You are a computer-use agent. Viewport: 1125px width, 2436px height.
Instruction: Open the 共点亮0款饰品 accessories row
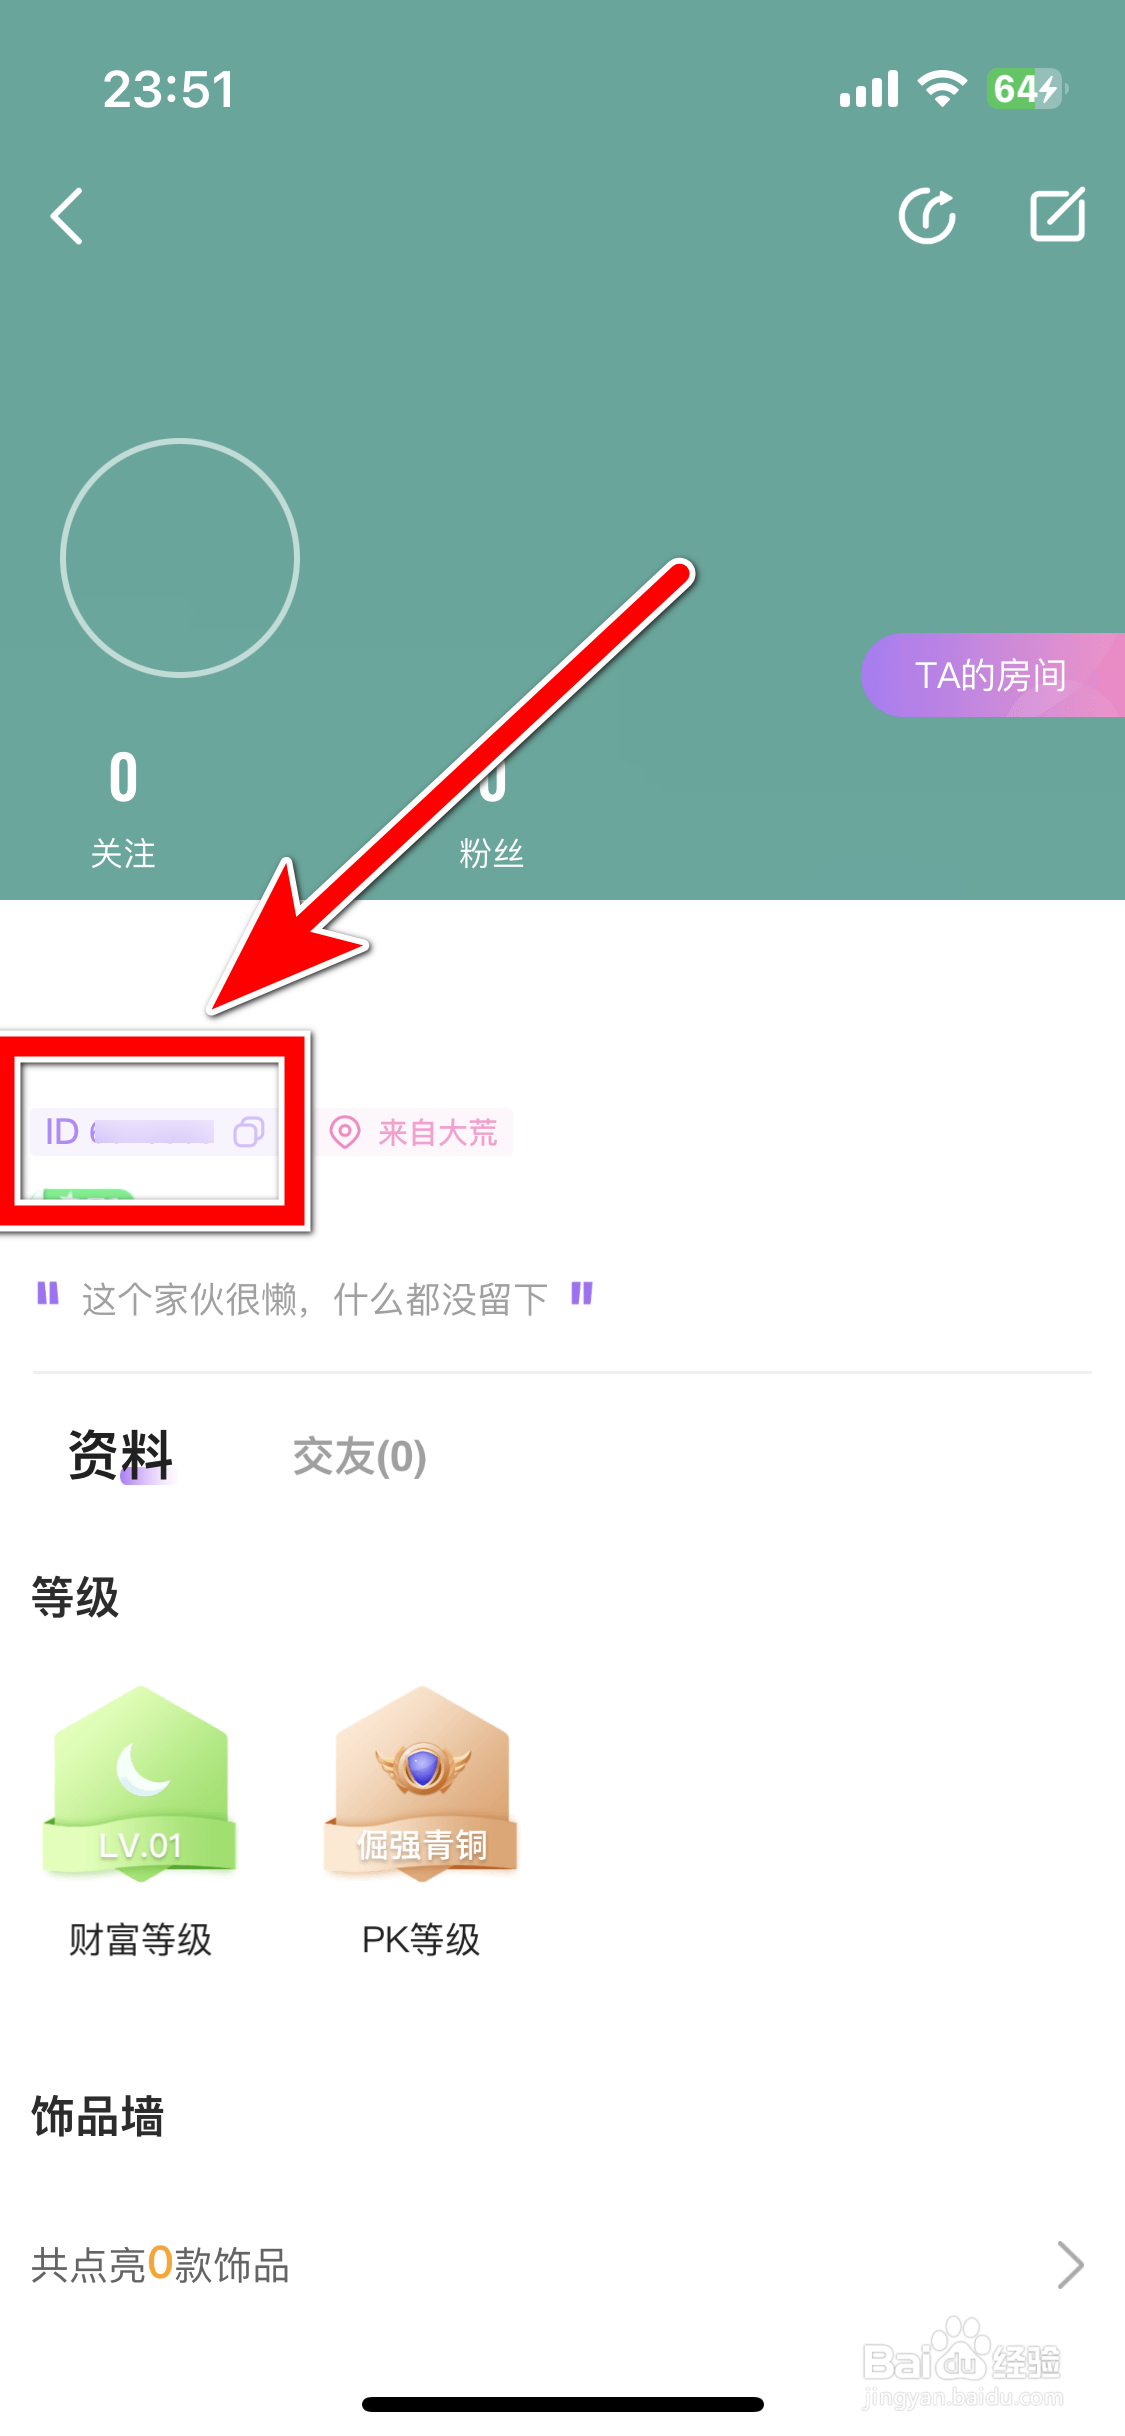coord(562,2265)
